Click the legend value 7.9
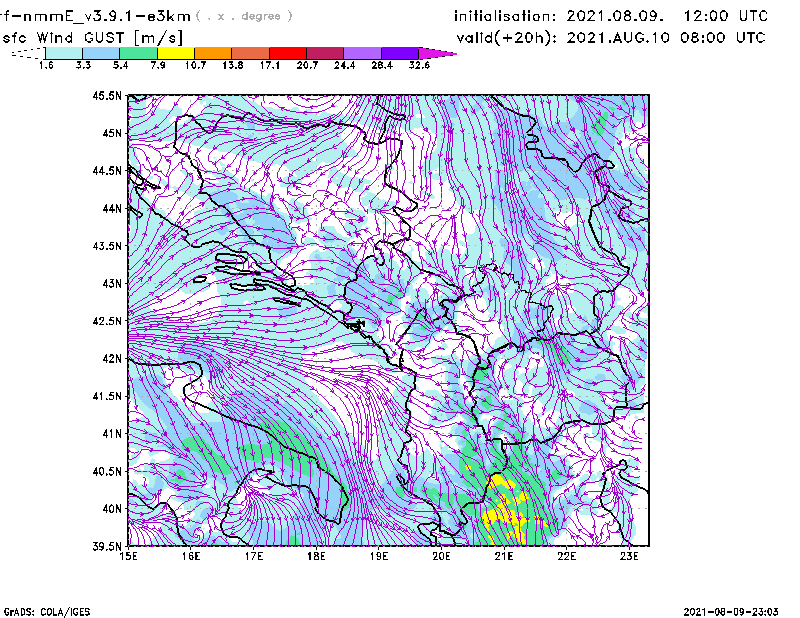The height and width of the screenshot is (618, 800). point(158,65)
